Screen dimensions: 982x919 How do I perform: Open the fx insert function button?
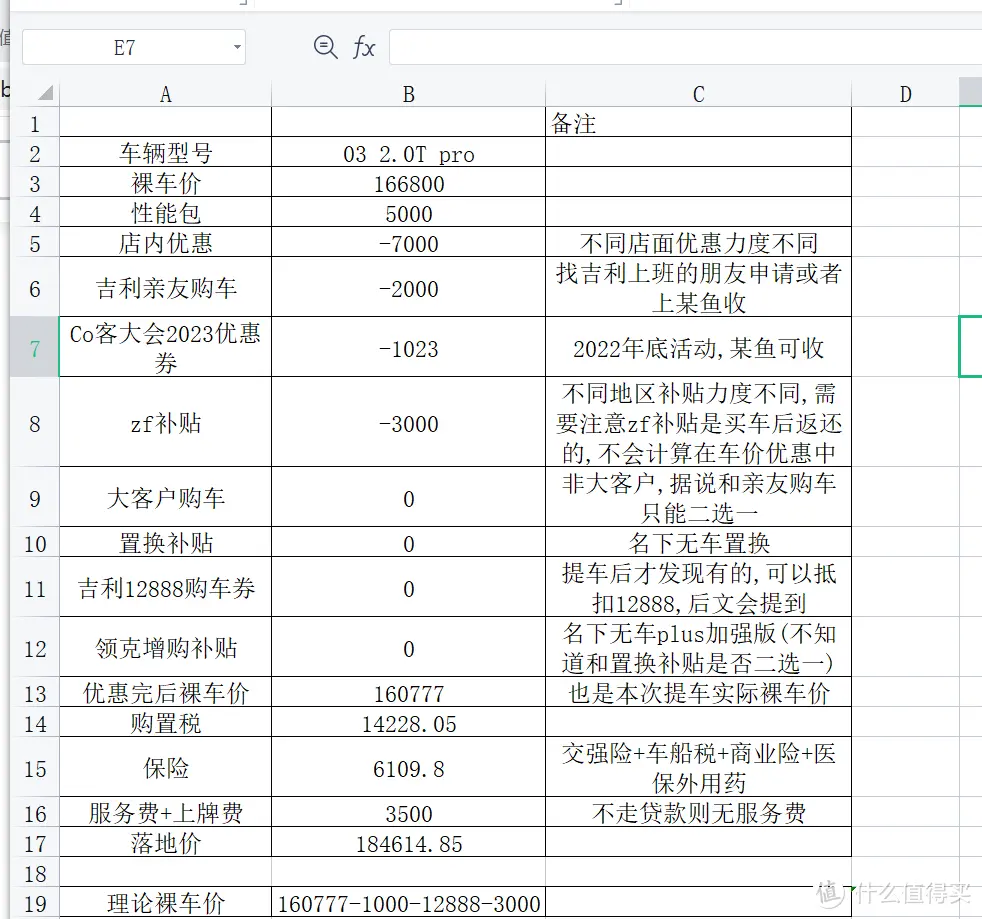(364, 47)
